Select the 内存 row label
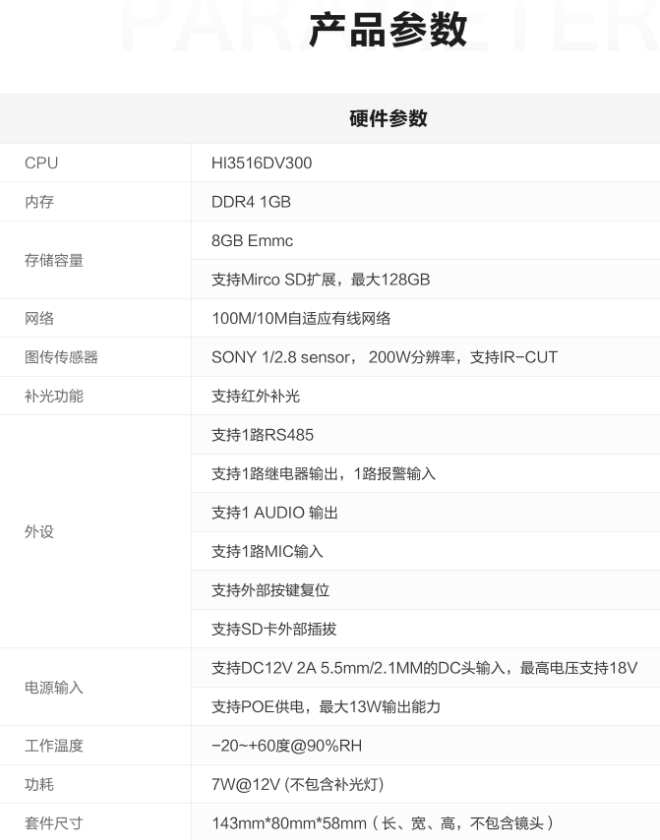Image resolution: width=660 pixels, height=840 pixels. (x=39, y=202)
